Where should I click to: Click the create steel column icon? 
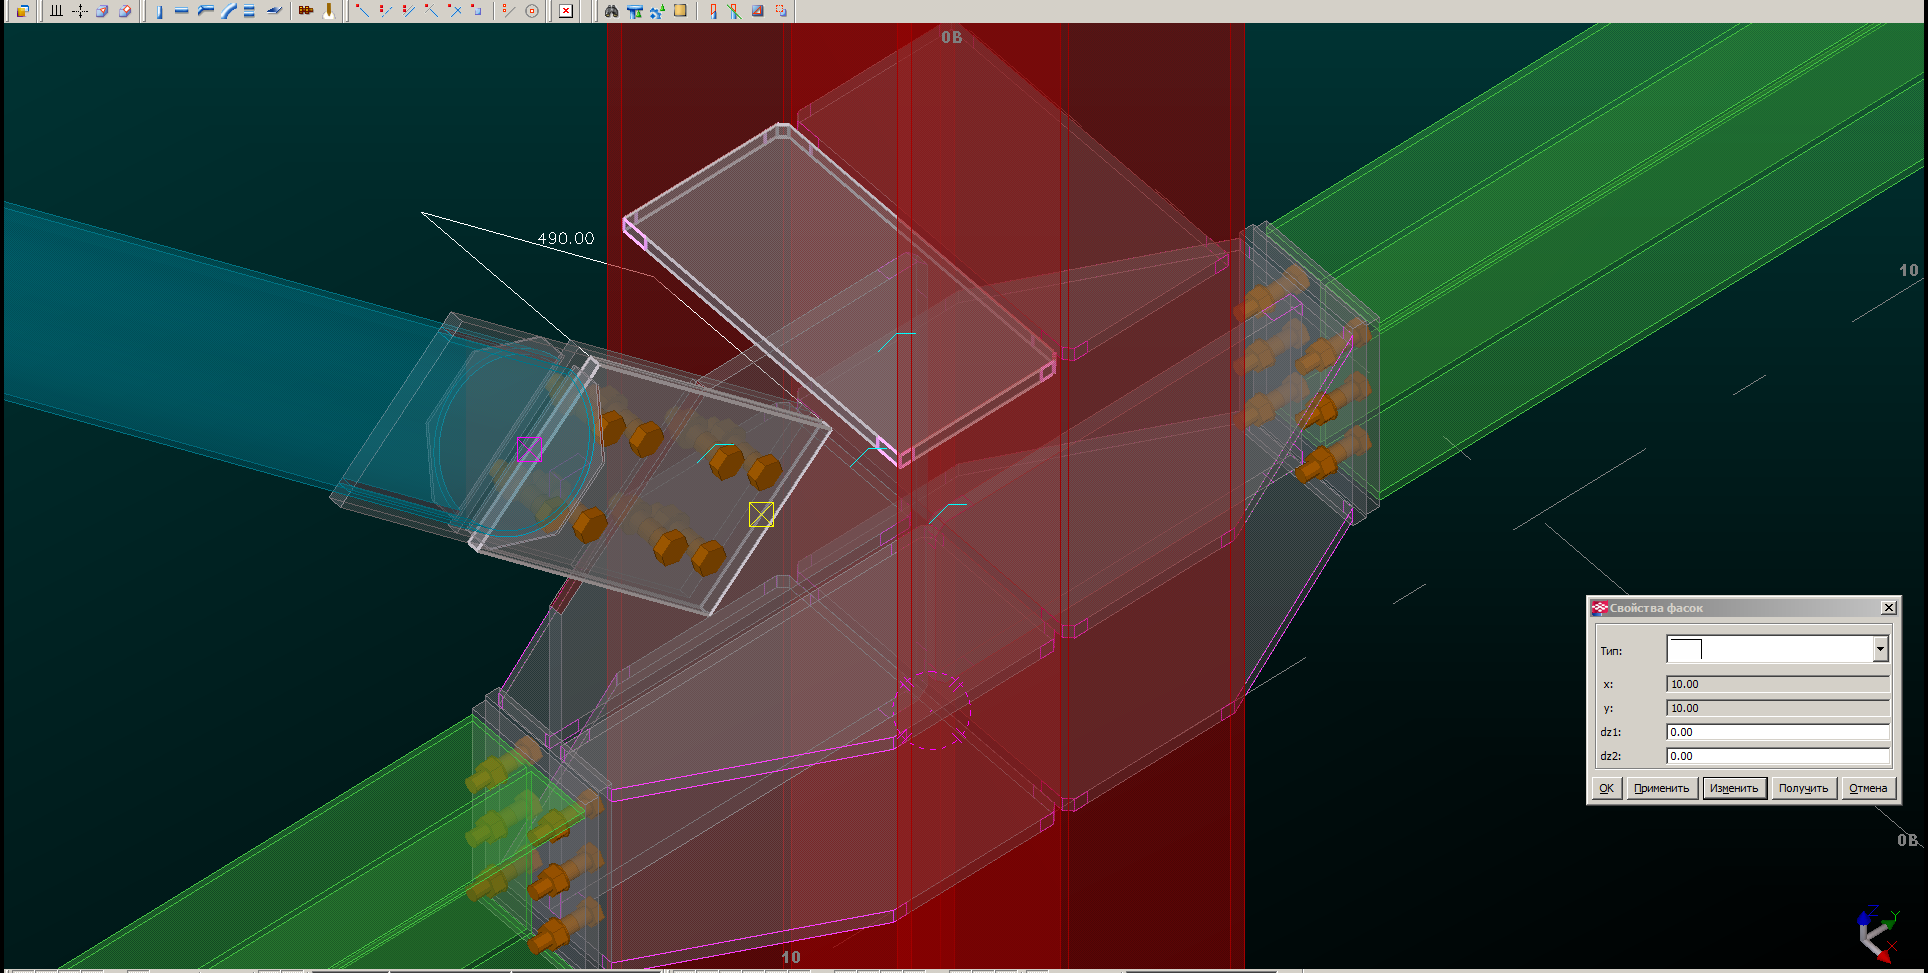[159, 11]
